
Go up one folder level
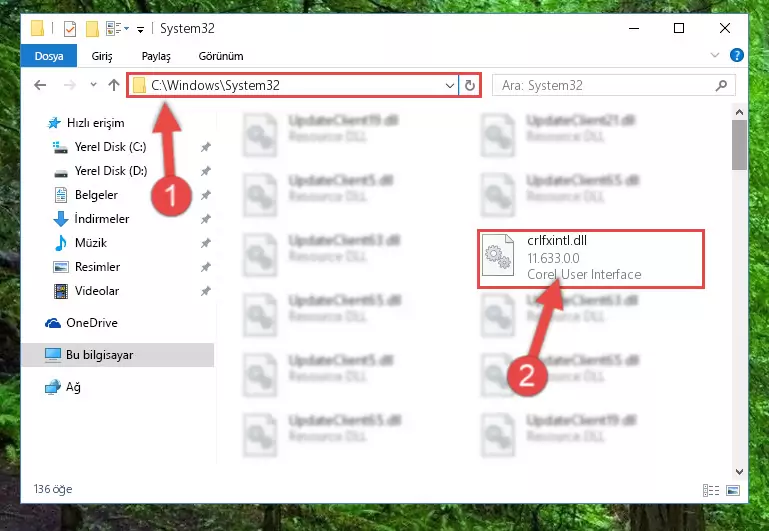tap(114, 85)
